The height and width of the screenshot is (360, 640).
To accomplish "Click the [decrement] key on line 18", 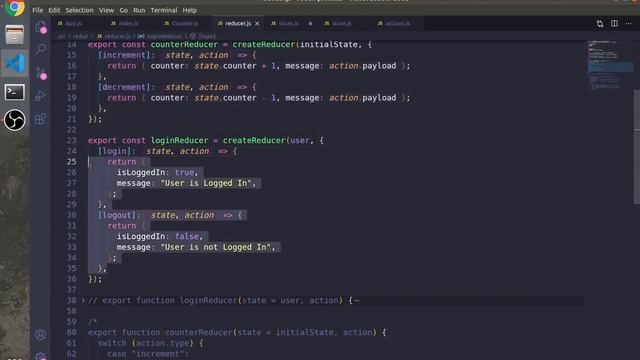I will [x=124, y=87].
